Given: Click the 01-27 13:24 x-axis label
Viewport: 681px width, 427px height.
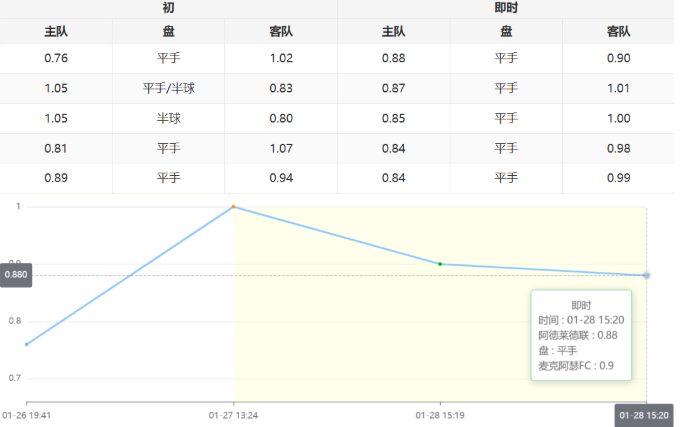Looking at the screenshot, I should pos(233,413).
